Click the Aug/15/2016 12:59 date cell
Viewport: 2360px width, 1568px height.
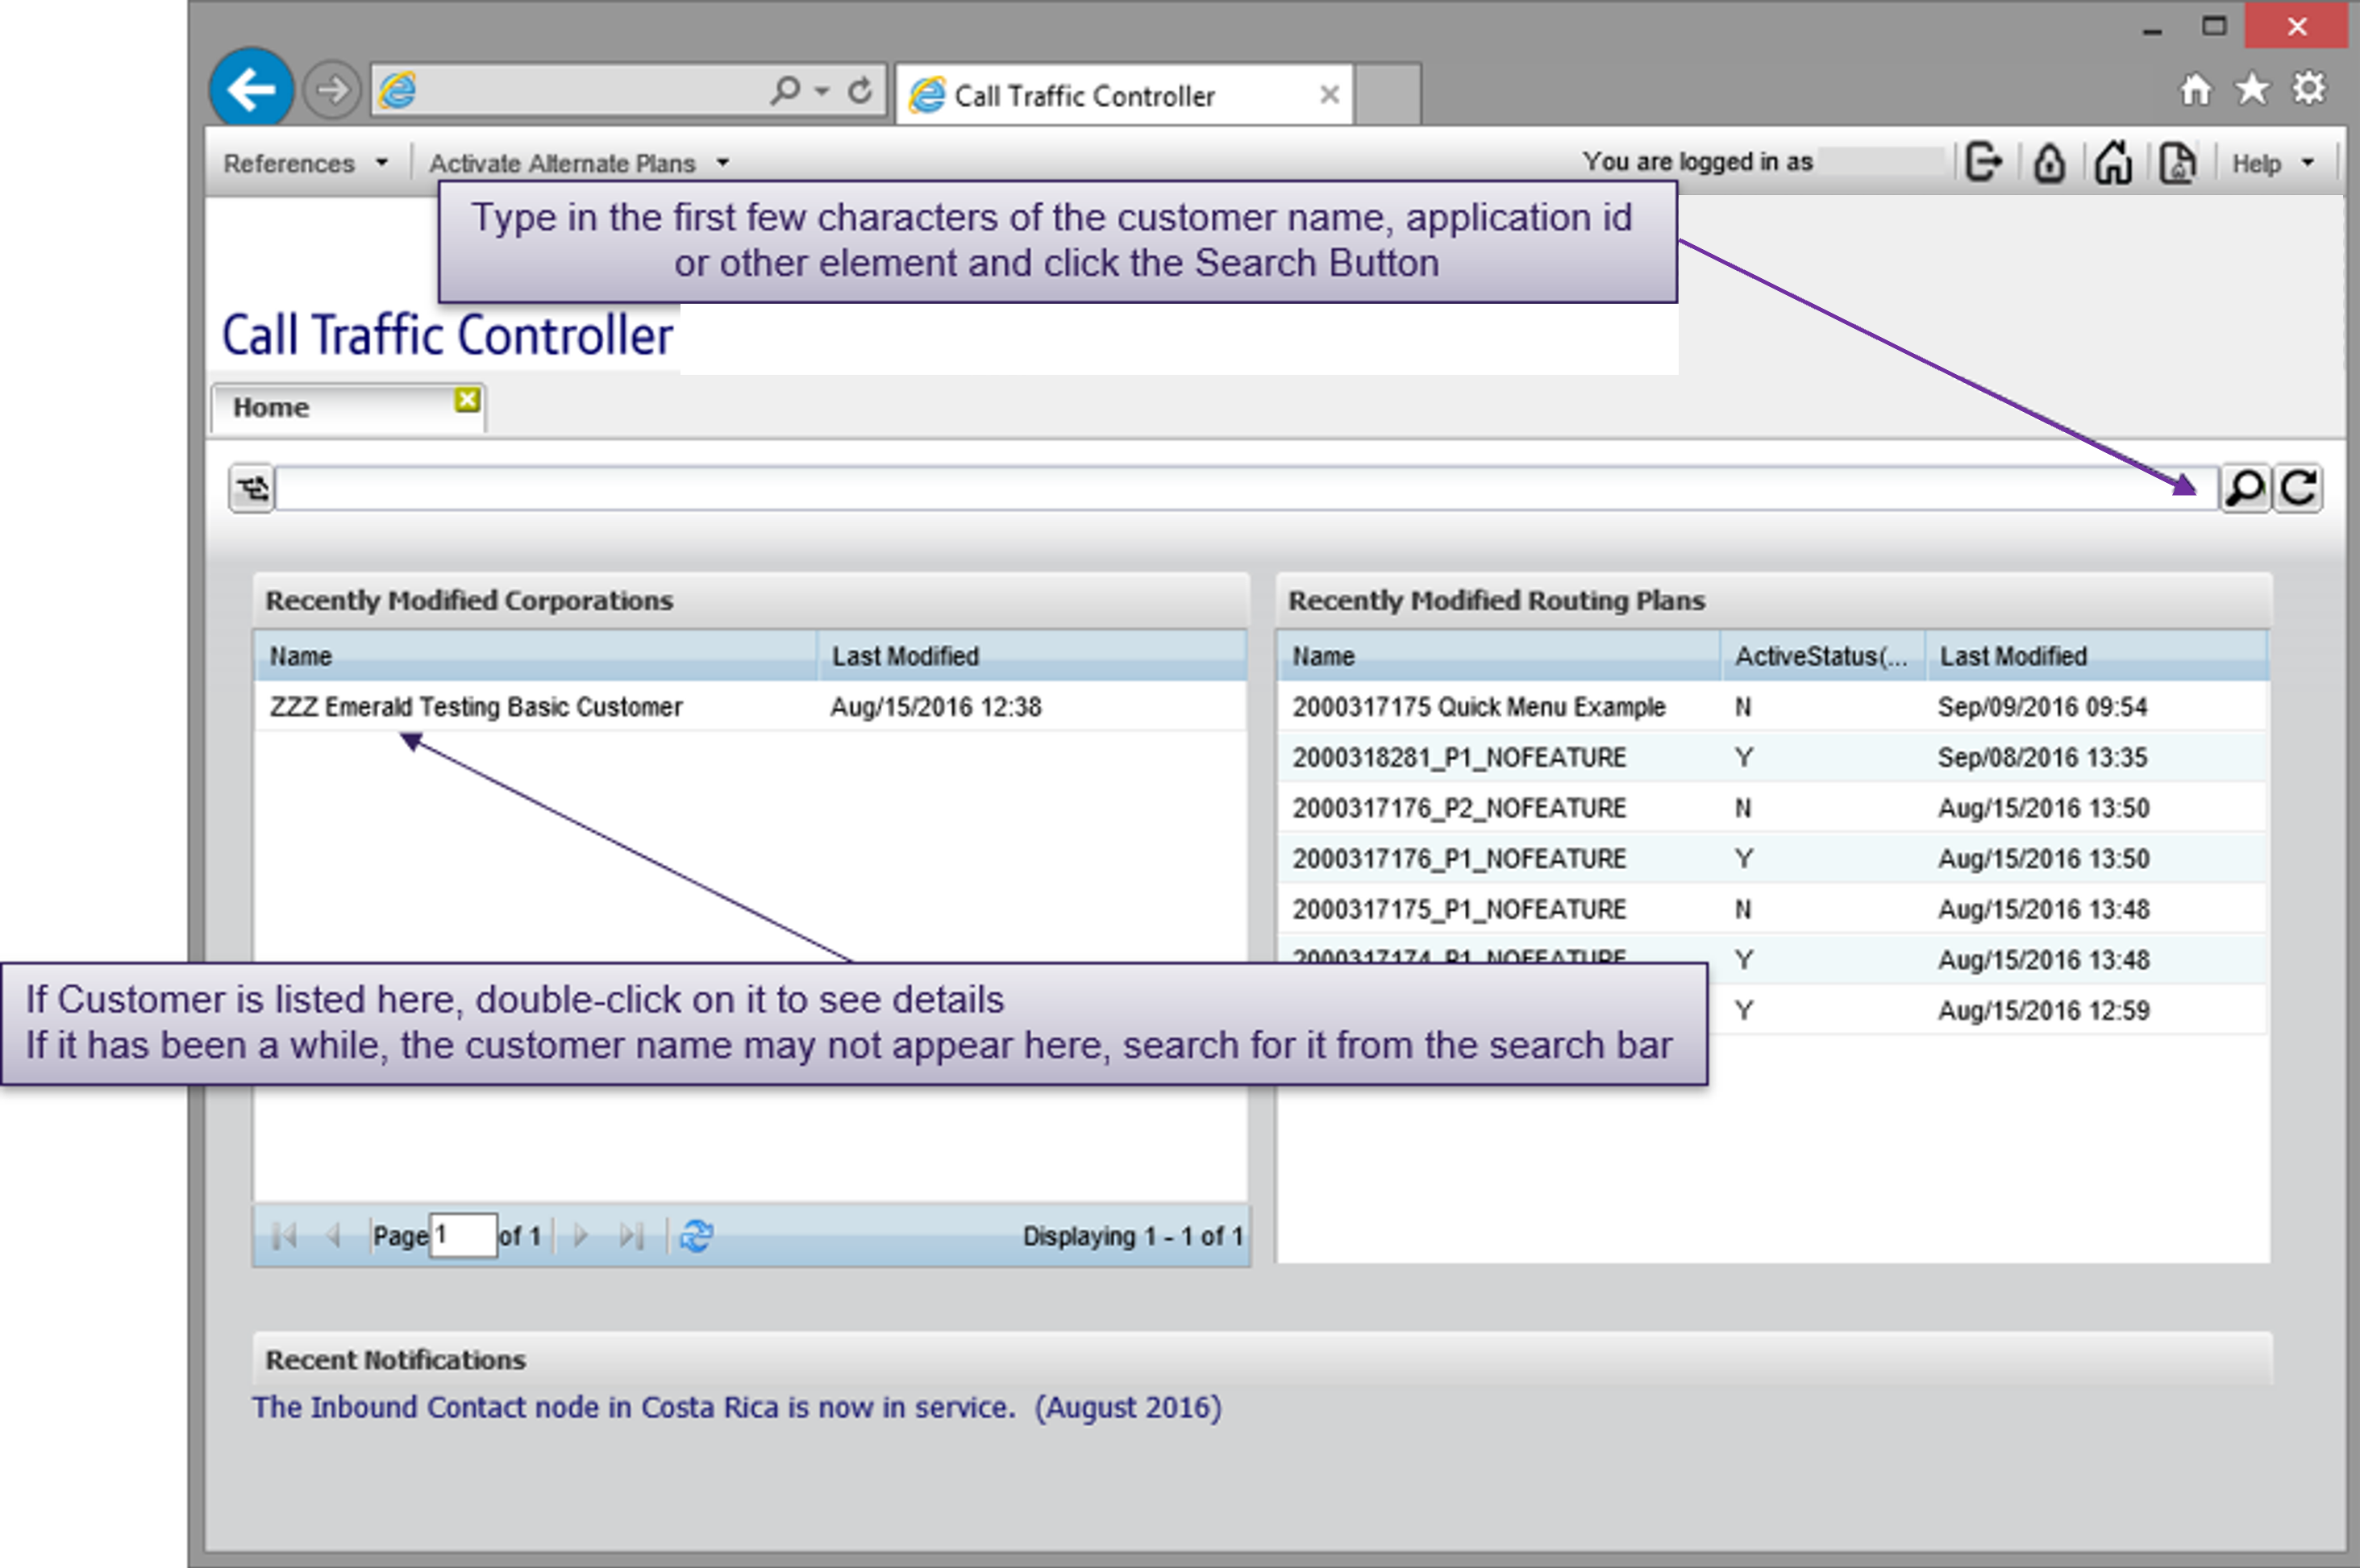click(x=2044, y=1010)
